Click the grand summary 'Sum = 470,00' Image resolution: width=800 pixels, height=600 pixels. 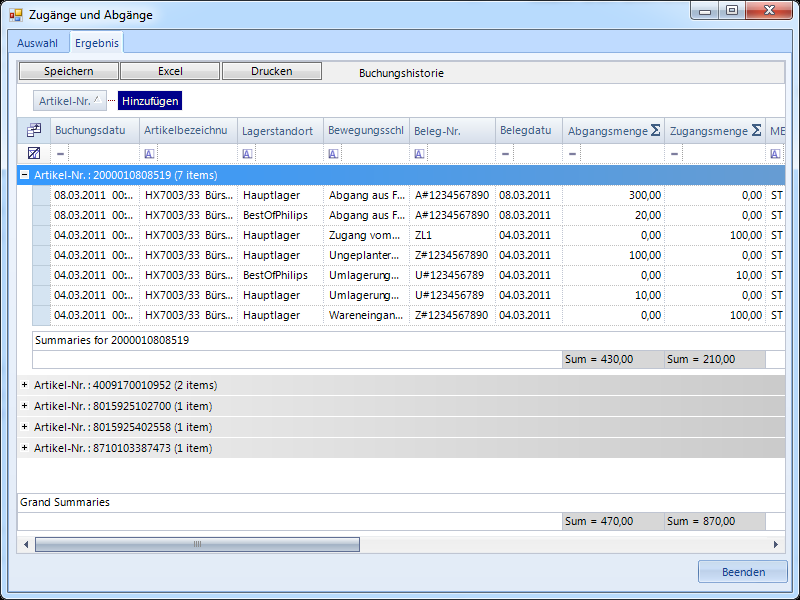pos(613,521)
